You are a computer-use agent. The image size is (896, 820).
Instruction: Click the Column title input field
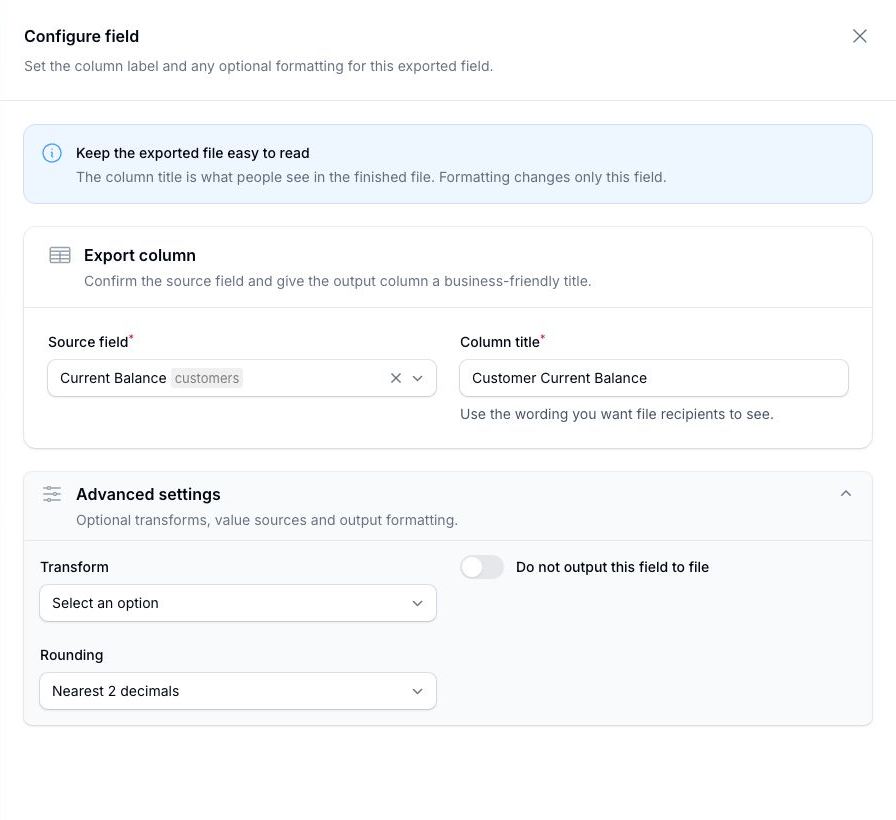pyautogui.click(x=654, y=378)
